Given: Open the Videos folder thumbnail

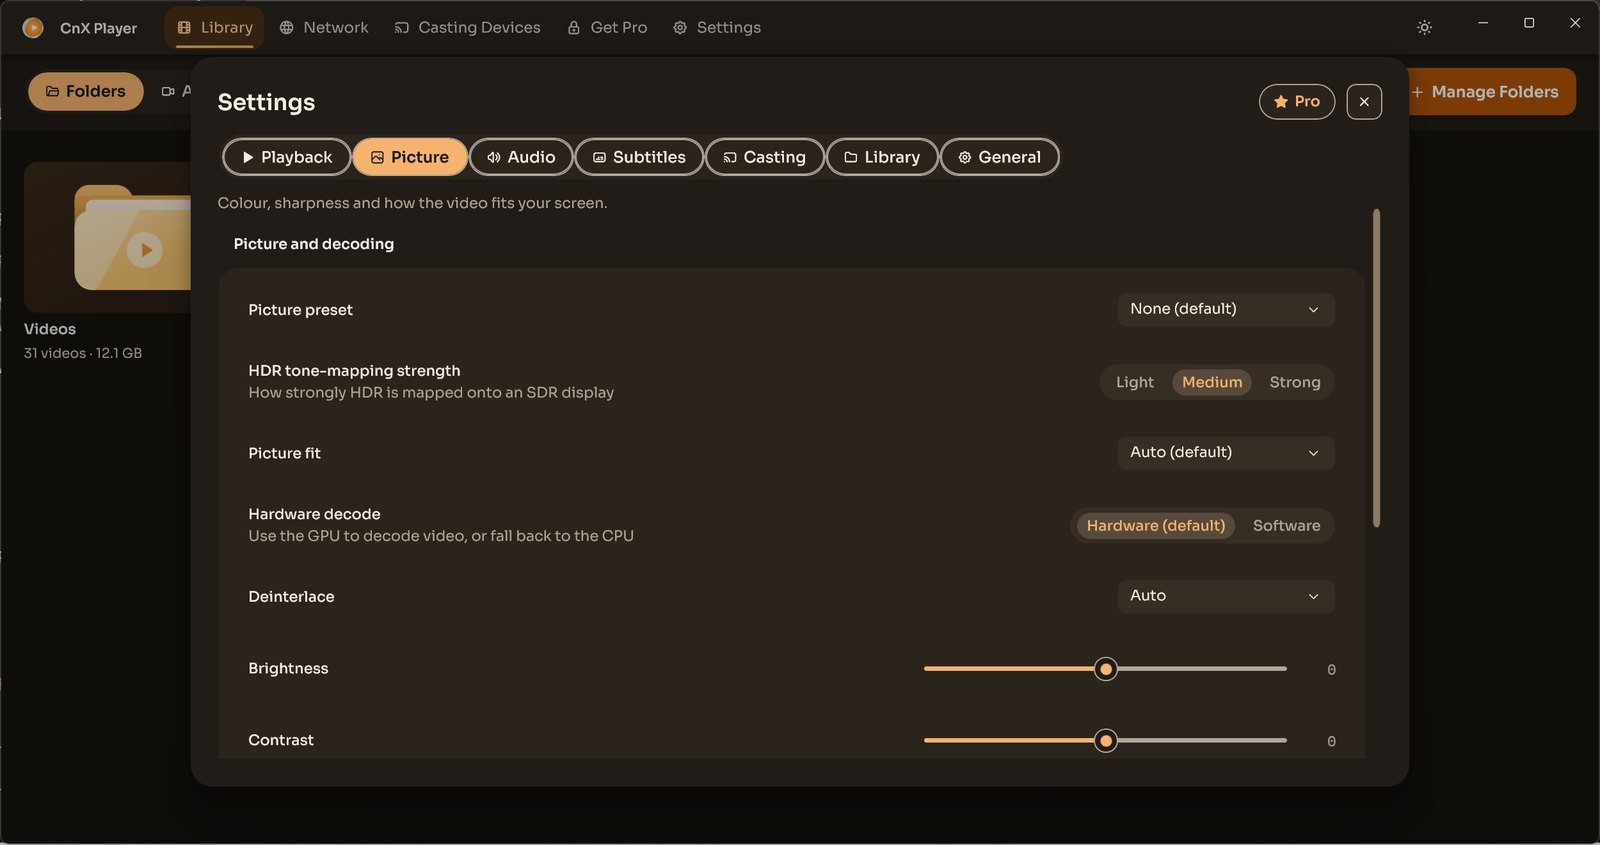Looking at the screenshot, I should pos(108,237).
